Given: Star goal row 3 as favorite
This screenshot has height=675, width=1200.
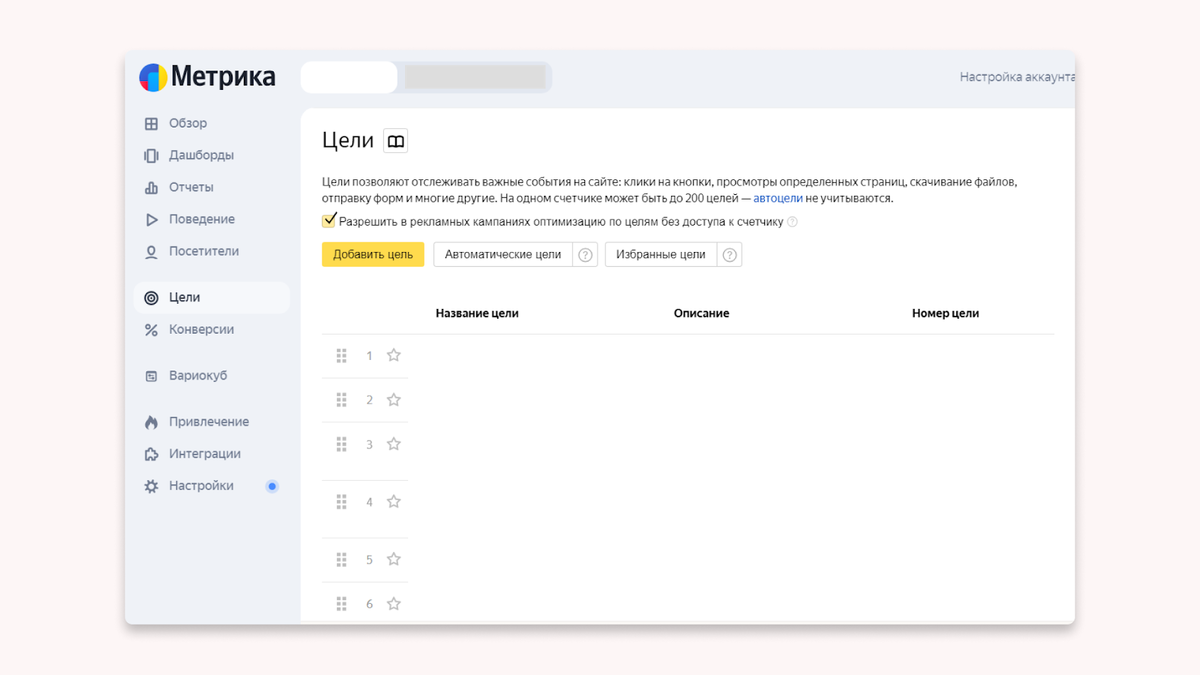Looking at the screenshot, I should click(x=394, y=444).
